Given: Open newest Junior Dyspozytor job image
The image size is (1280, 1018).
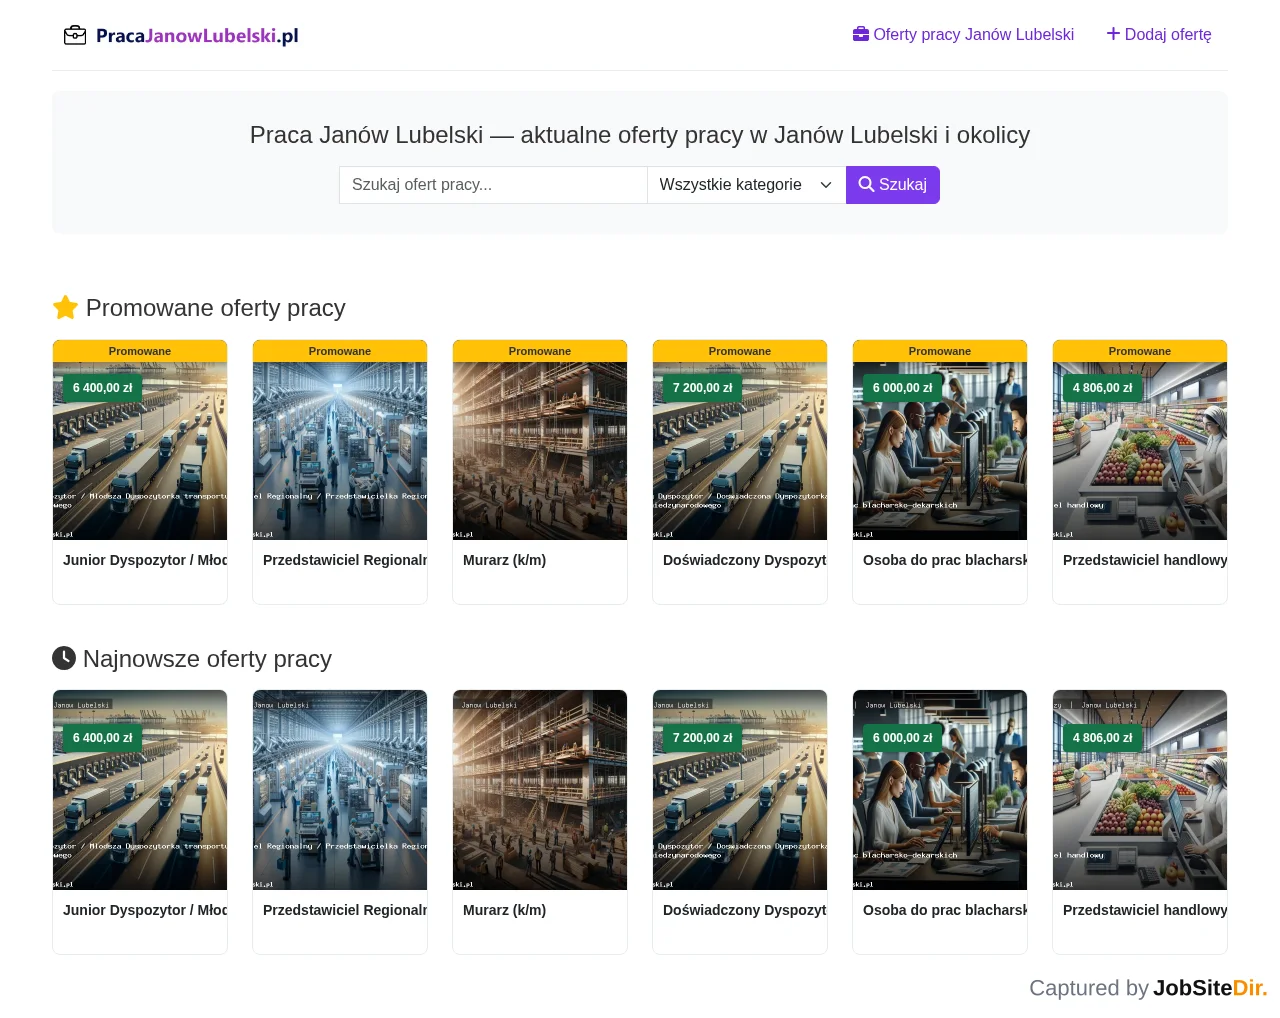Looking at the screenshot, I should (x=140, y=790).
